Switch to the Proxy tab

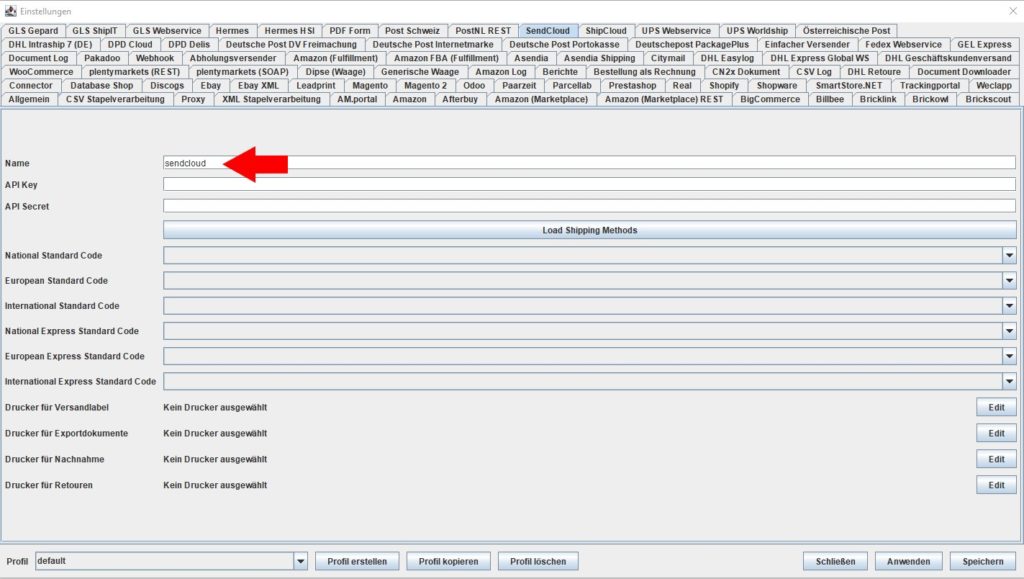[x=193, y=99]
